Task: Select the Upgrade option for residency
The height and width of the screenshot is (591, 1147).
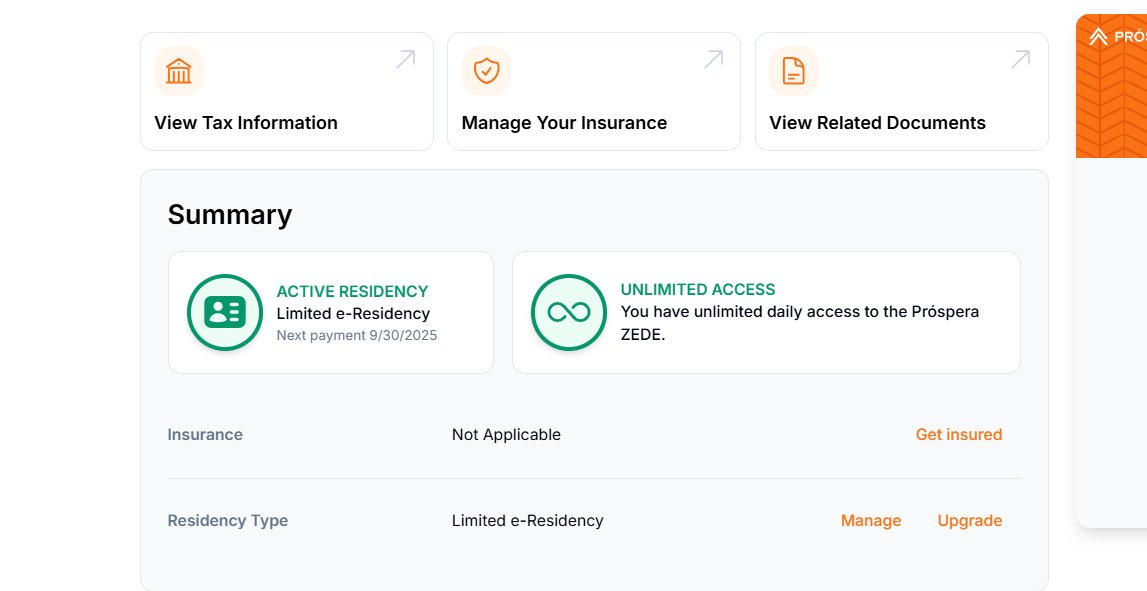Action: (x=969, y=520)
